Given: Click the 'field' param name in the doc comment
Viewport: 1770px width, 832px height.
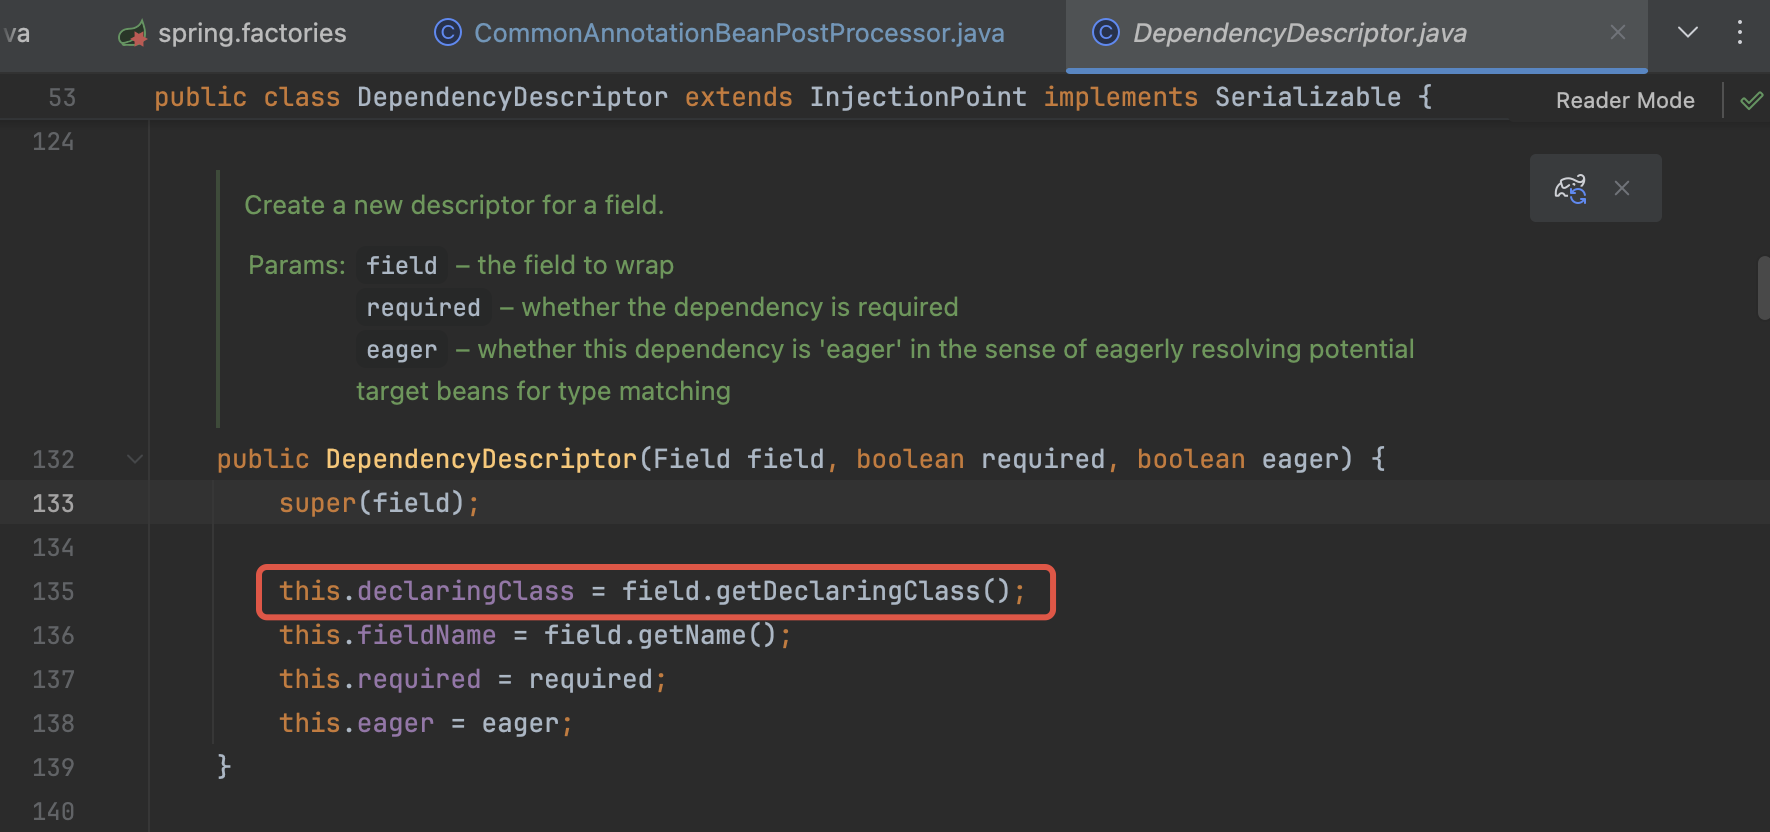Looking at the screenshot, I should 401,266.
